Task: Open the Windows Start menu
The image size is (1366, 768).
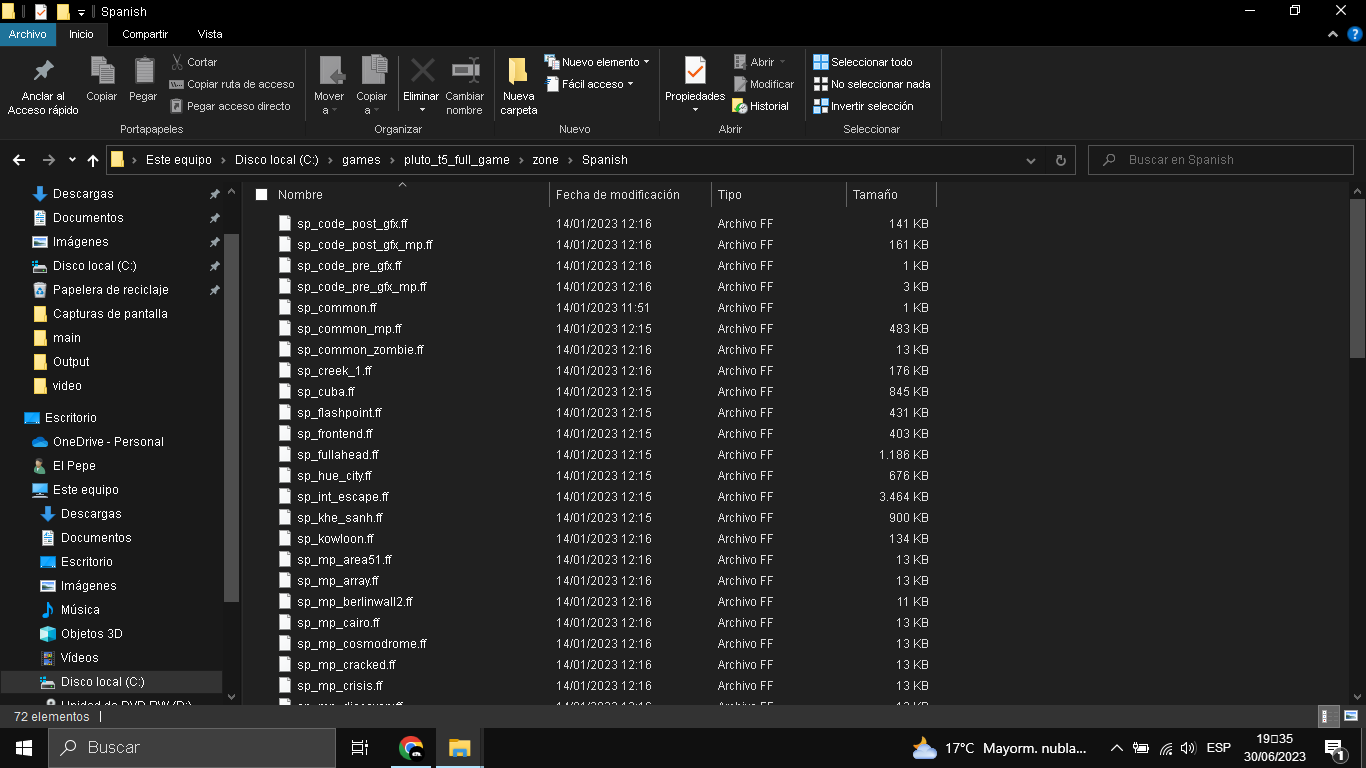Action: point(24,747)
